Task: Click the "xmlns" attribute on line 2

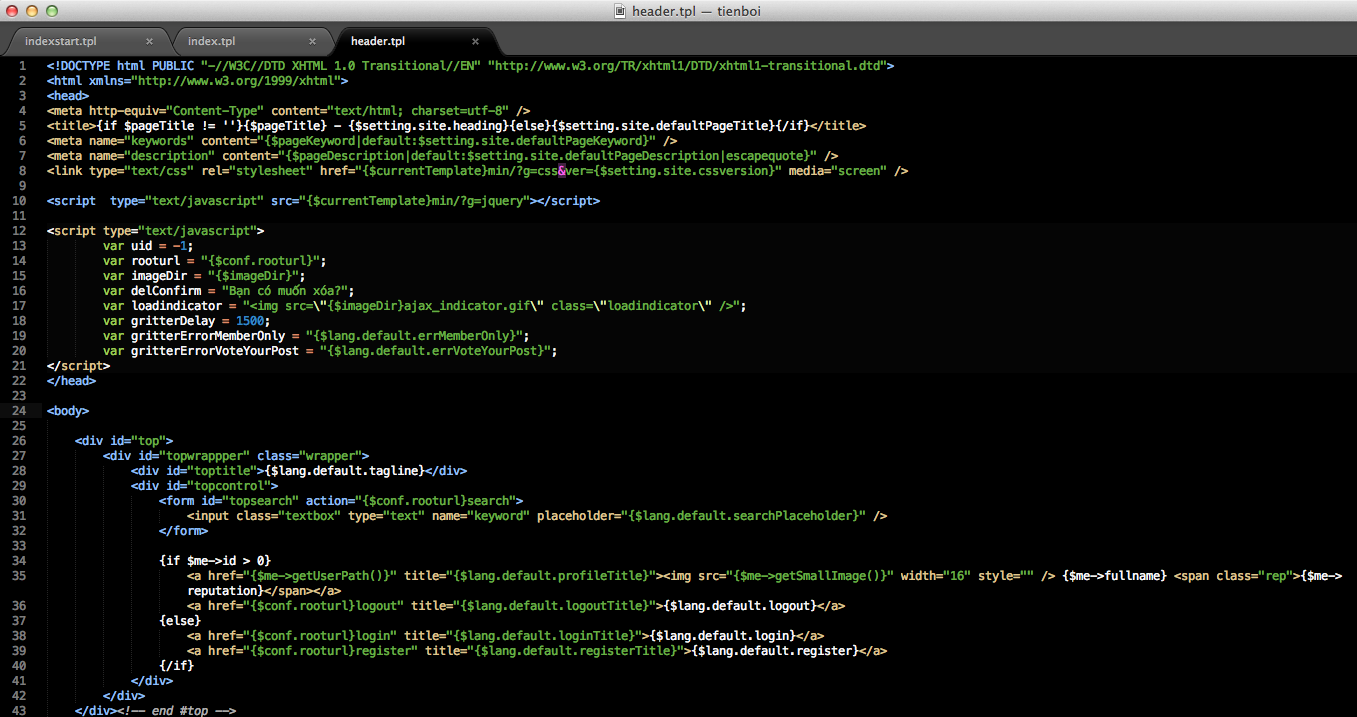Action: click(x=106, y=81)
